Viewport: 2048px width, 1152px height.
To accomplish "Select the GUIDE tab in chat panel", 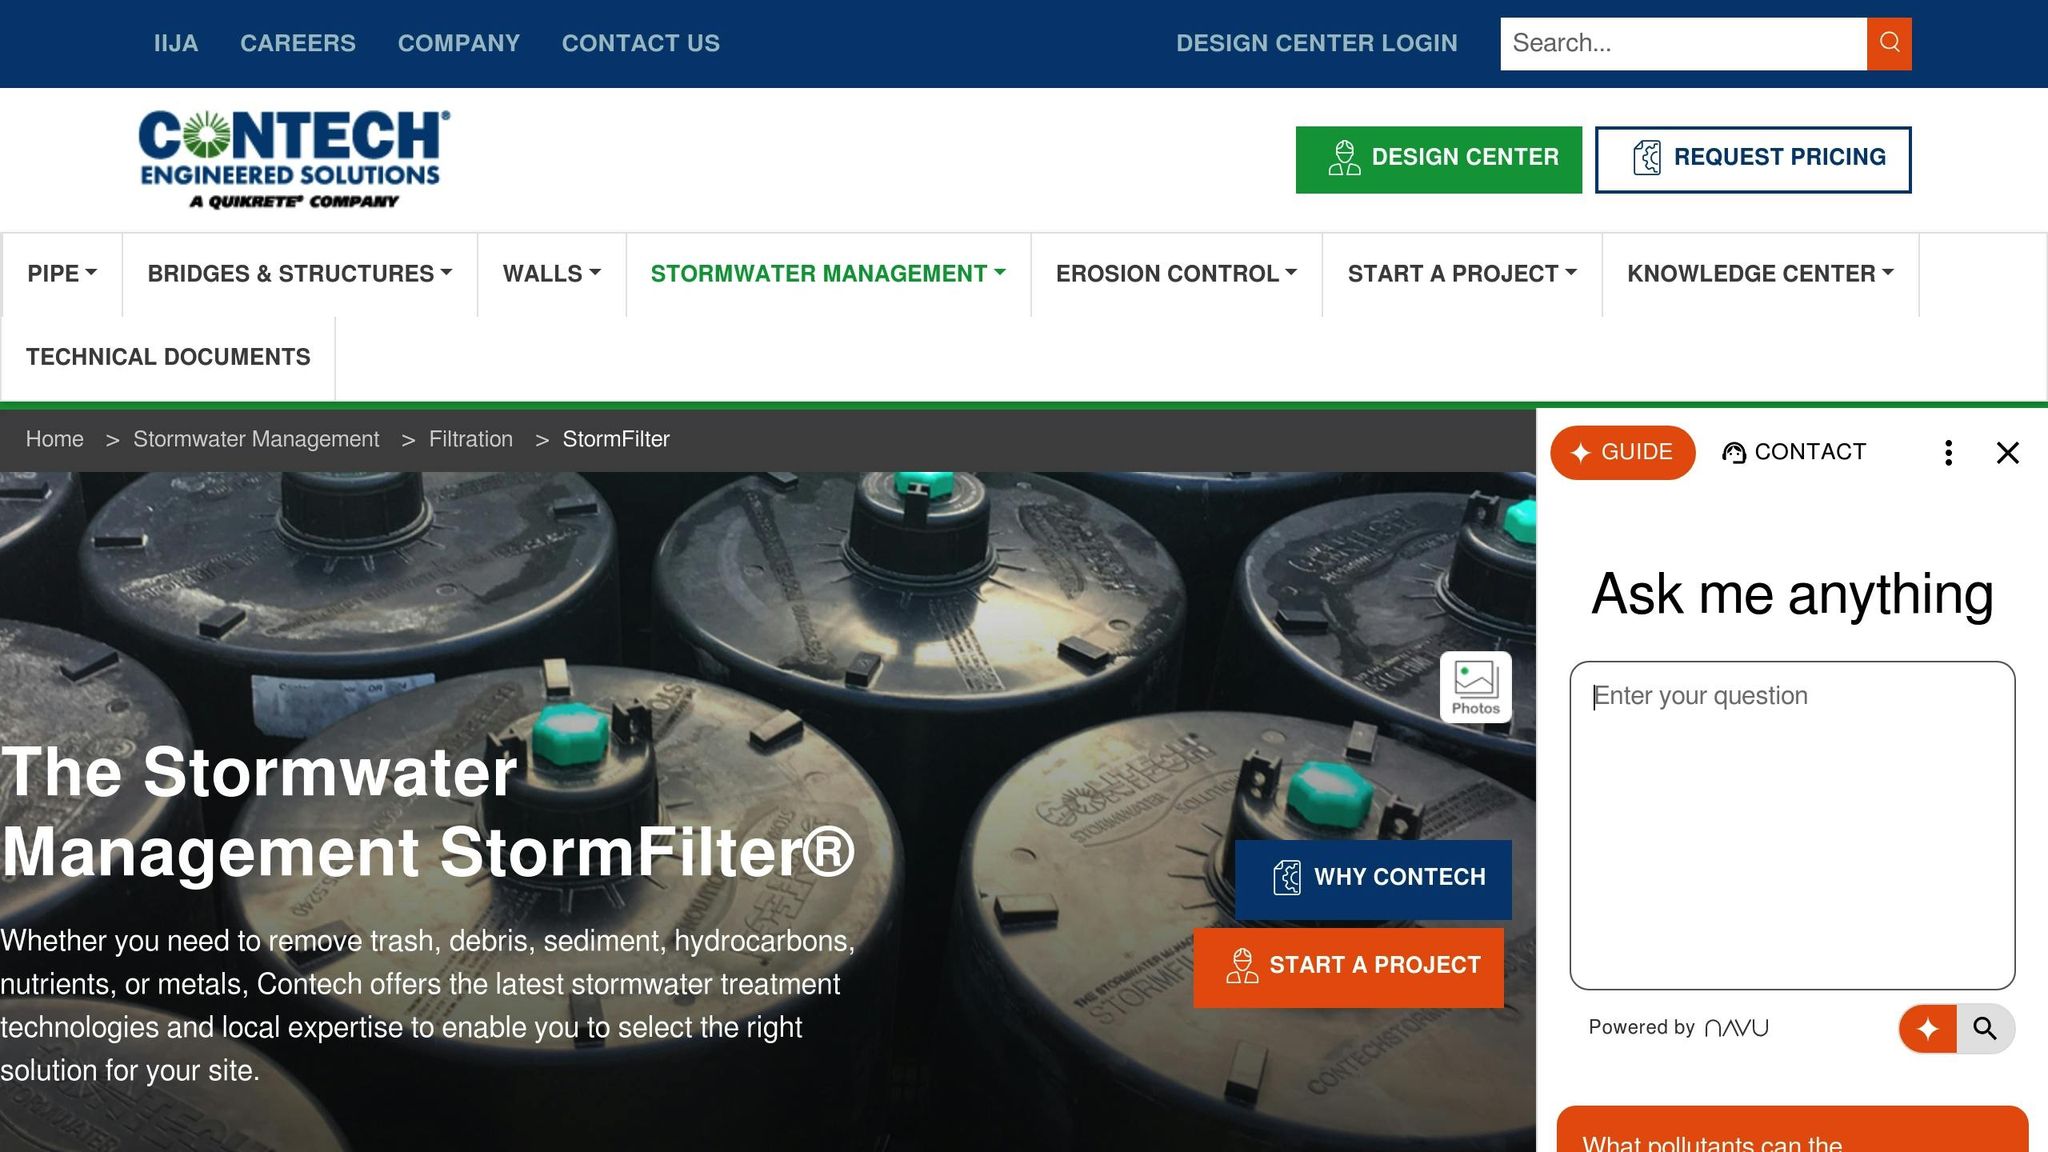I will [1622, 453].
